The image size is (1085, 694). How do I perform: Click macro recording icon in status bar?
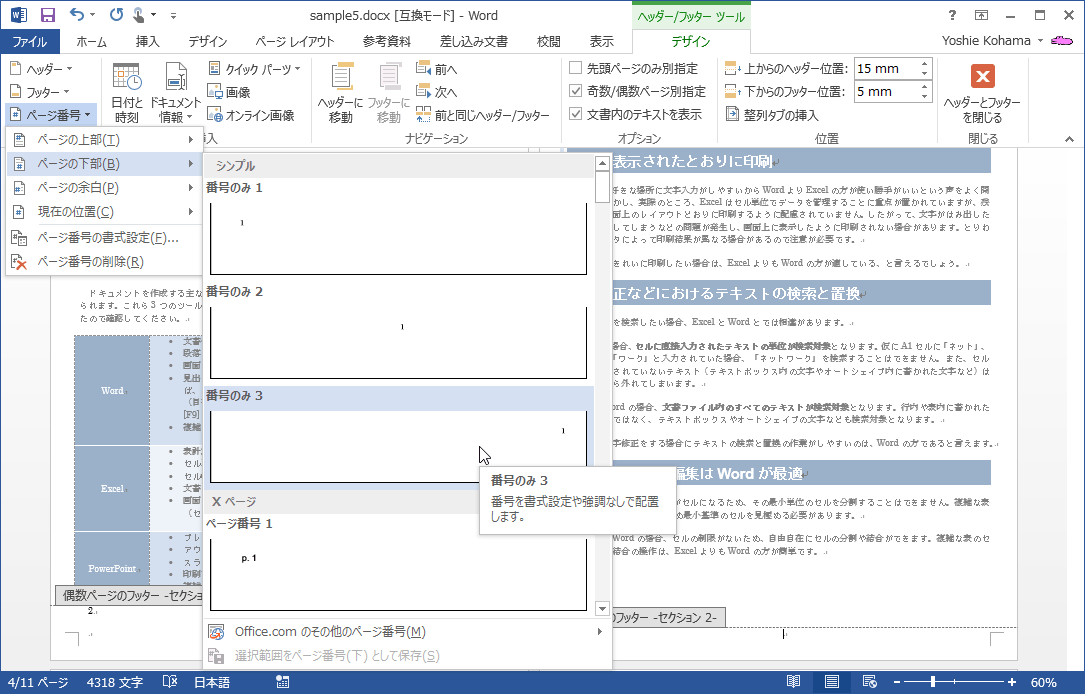click(282, 682)
